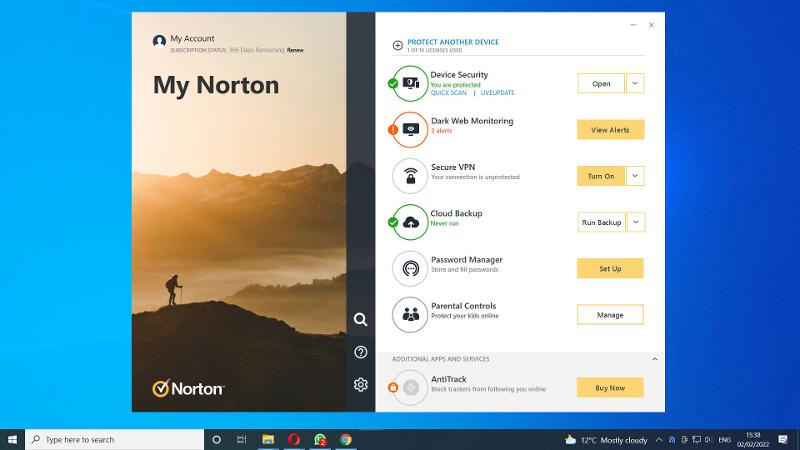Select the Parental Controls icon
This screenshot has width=800, height=450.
(410, 314)
